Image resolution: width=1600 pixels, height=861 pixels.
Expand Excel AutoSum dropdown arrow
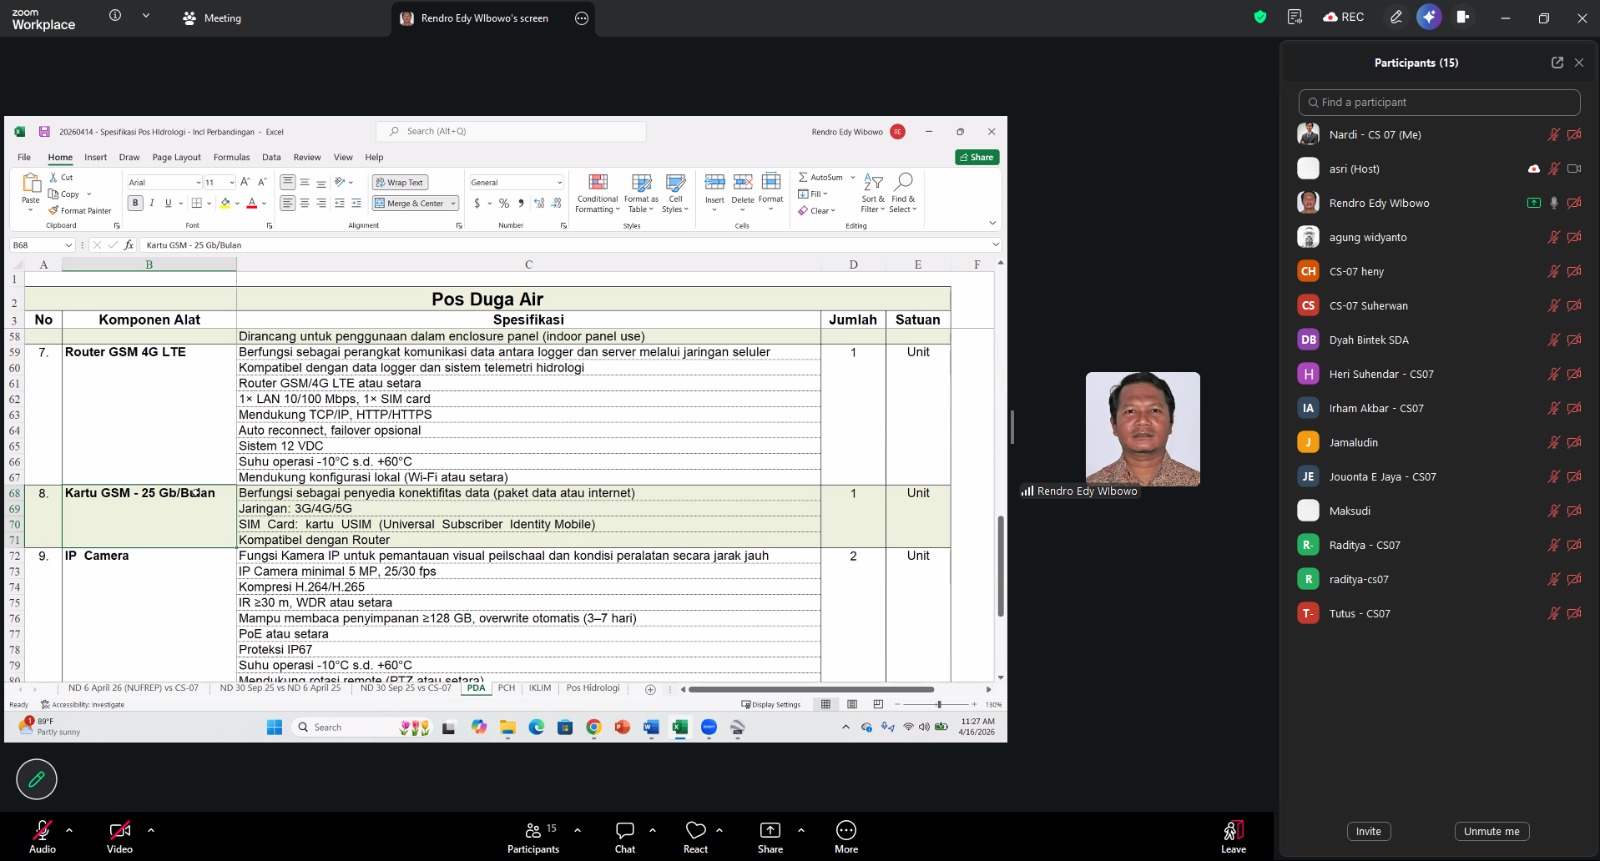click(853, 177)
